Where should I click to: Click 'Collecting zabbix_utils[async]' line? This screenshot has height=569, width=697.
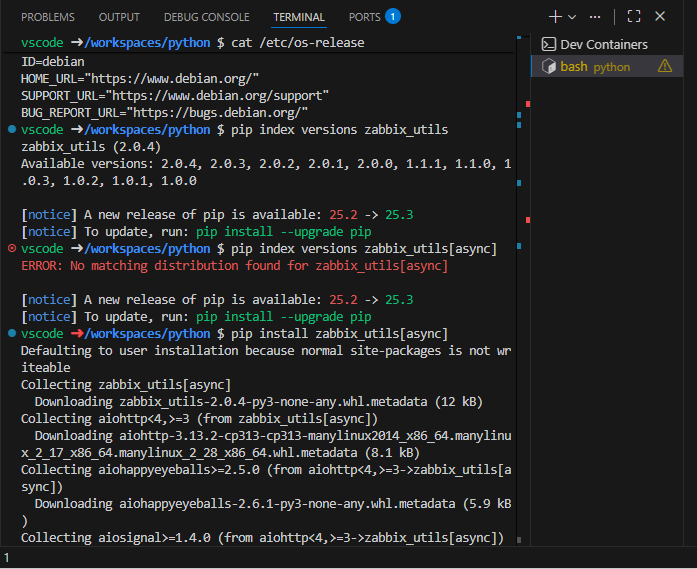click(x=126, y=385)
